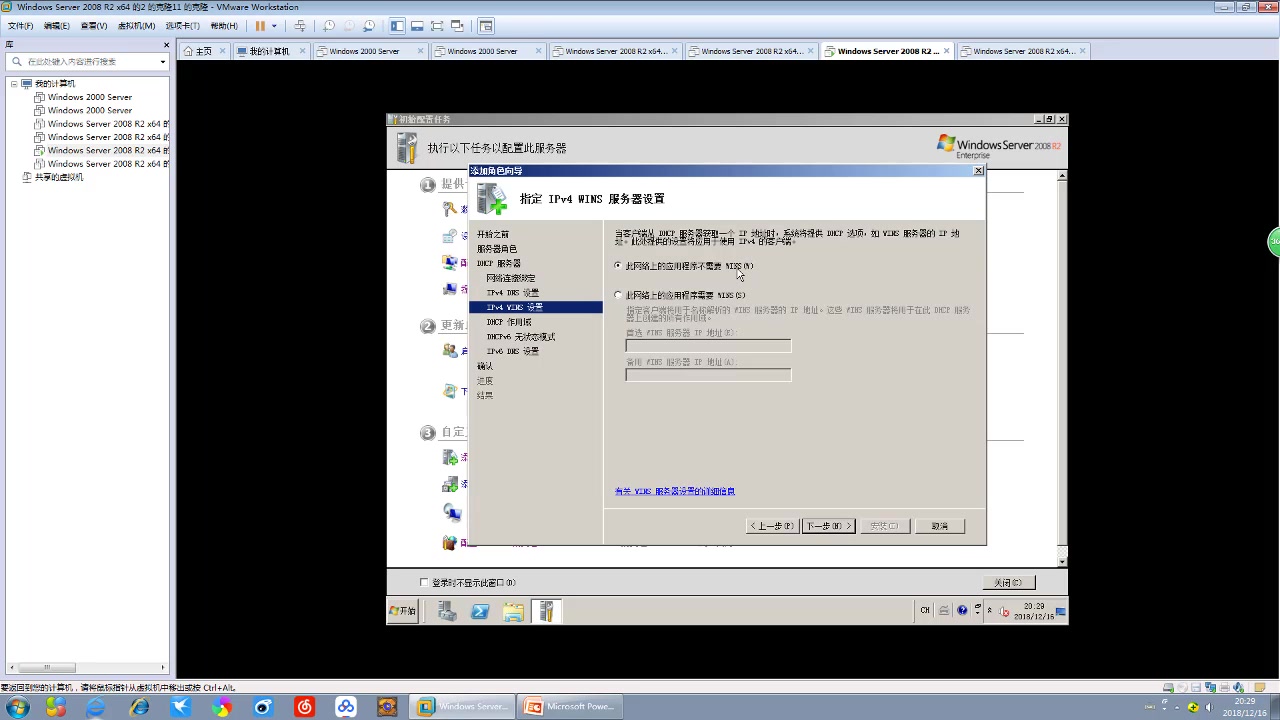Click the guest 开始 Start button

pyautogui.click(x=402, y=611)
